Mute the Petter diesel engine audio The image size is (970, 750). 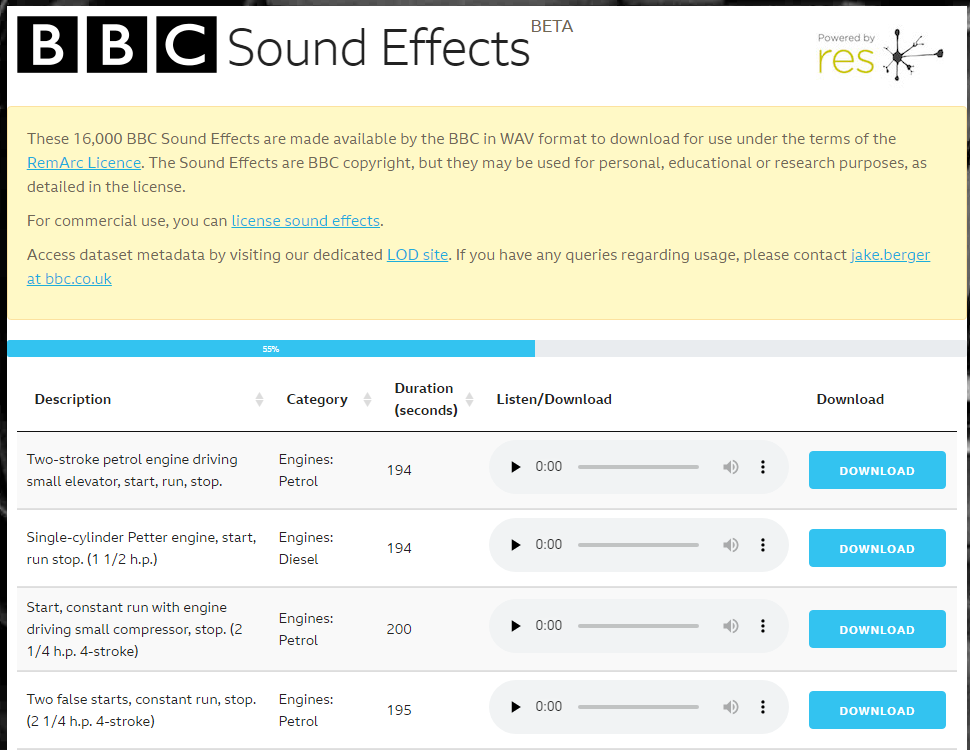point(731,545)
